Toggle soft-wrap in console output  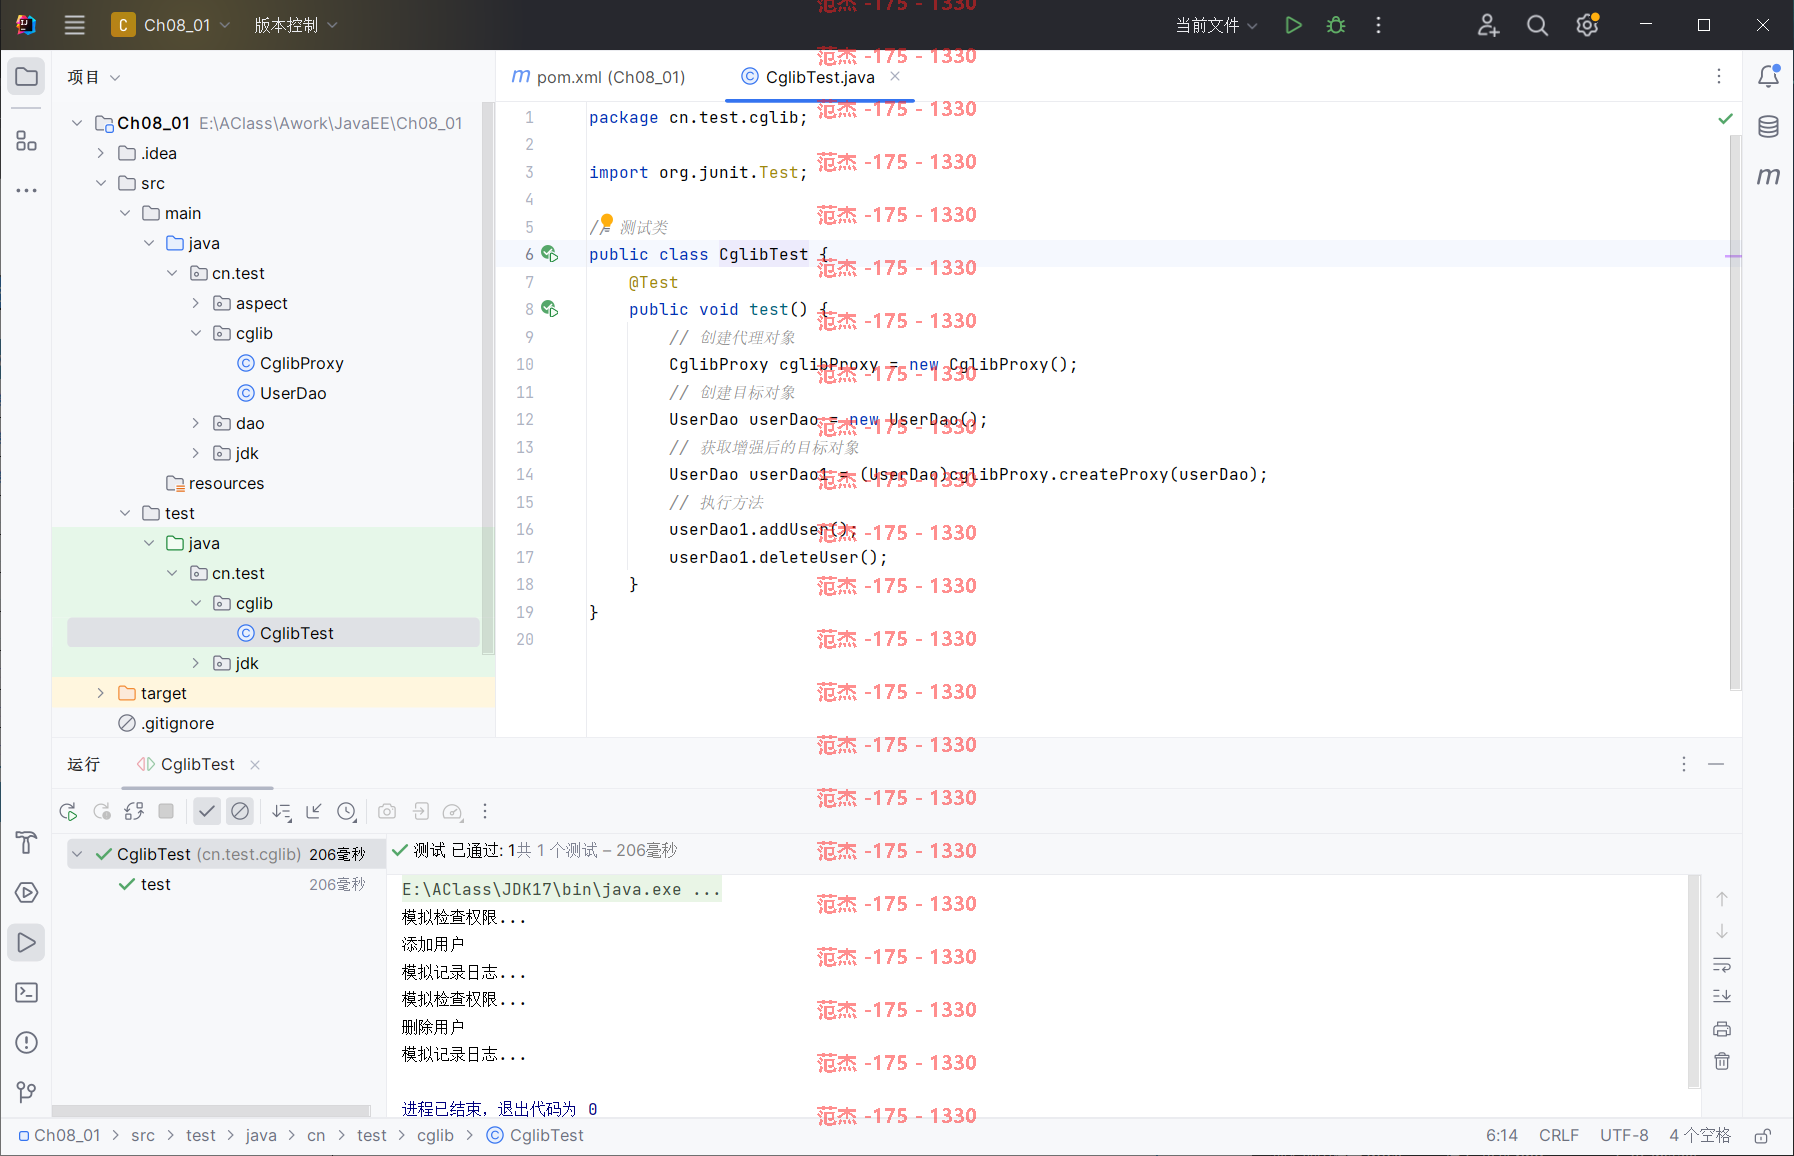pos(1722,965)
